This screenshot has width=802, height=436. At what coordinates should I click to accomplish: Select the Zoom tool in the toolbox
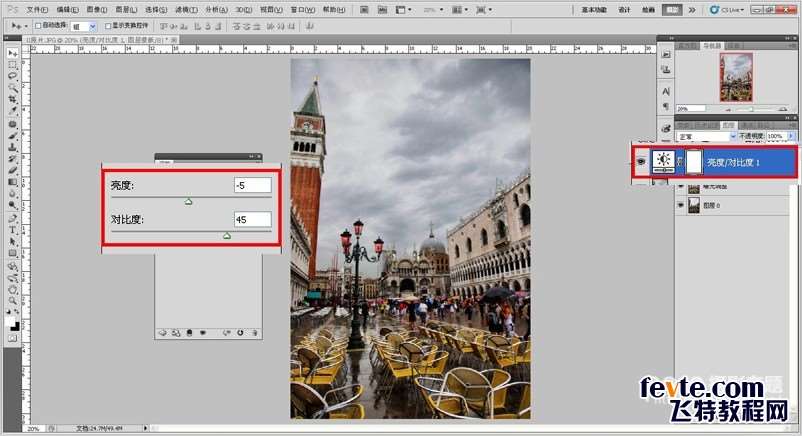(12, 301)
